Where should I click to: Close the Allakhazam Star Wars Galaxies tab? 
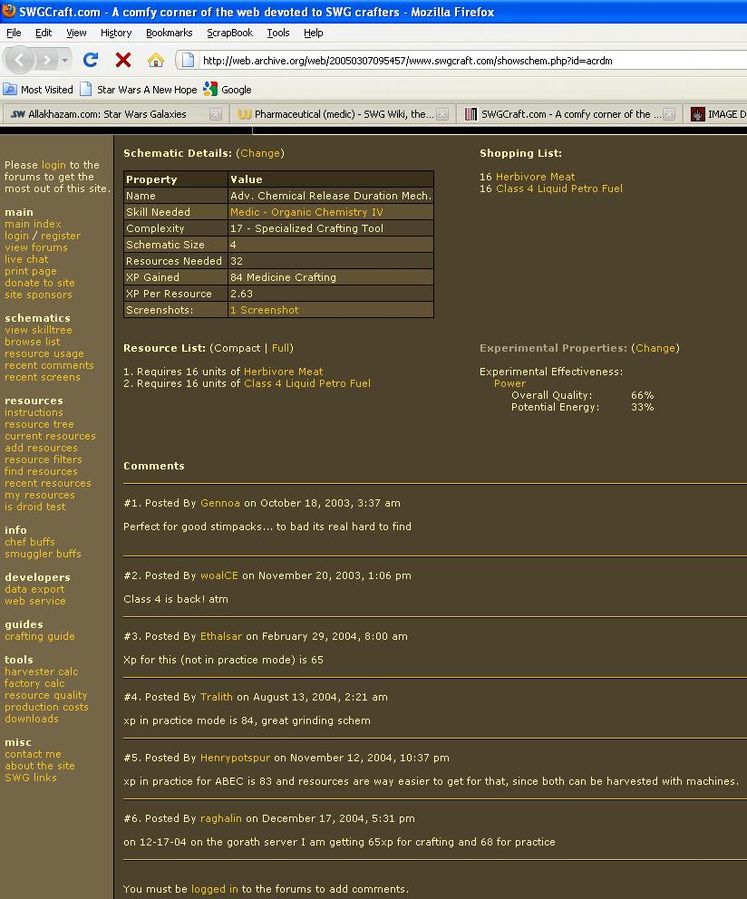215,115
